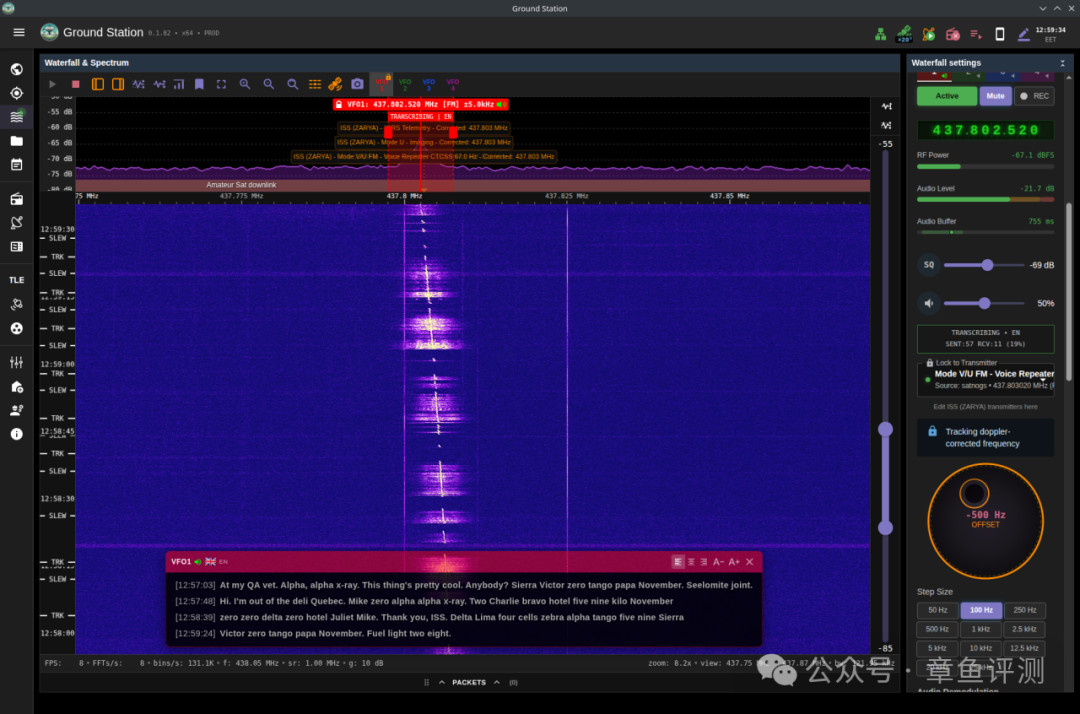Click the frequency offset tuning knob

tap(986, 521)
